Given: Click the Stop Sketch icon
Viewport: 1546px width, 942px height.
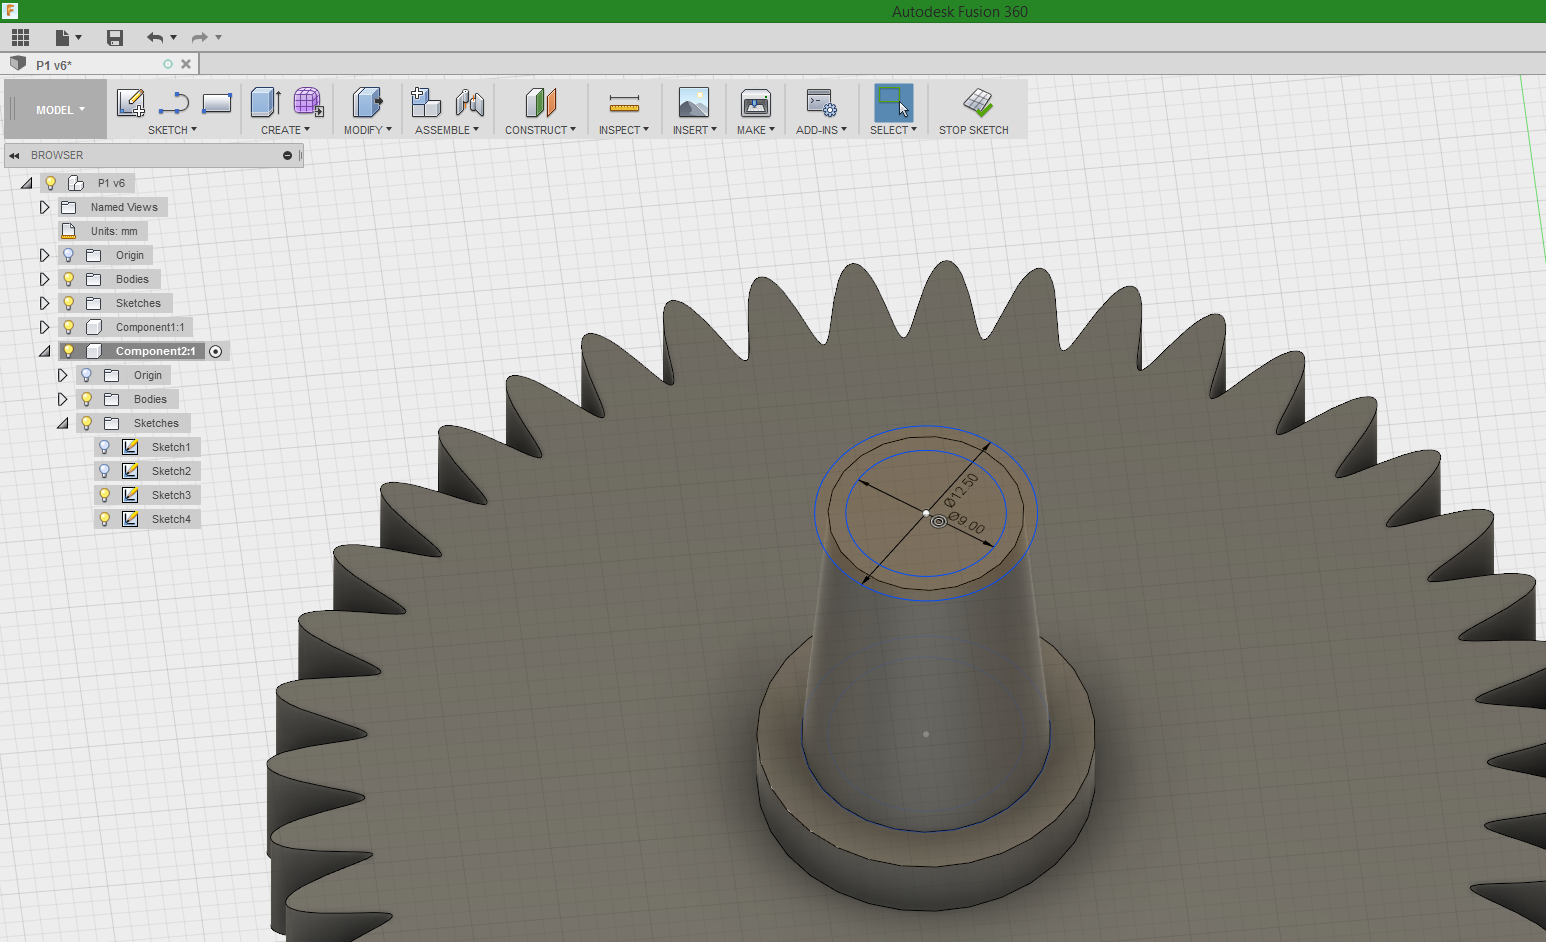Looking at the screenshot, I should click(x=978, y=102).
